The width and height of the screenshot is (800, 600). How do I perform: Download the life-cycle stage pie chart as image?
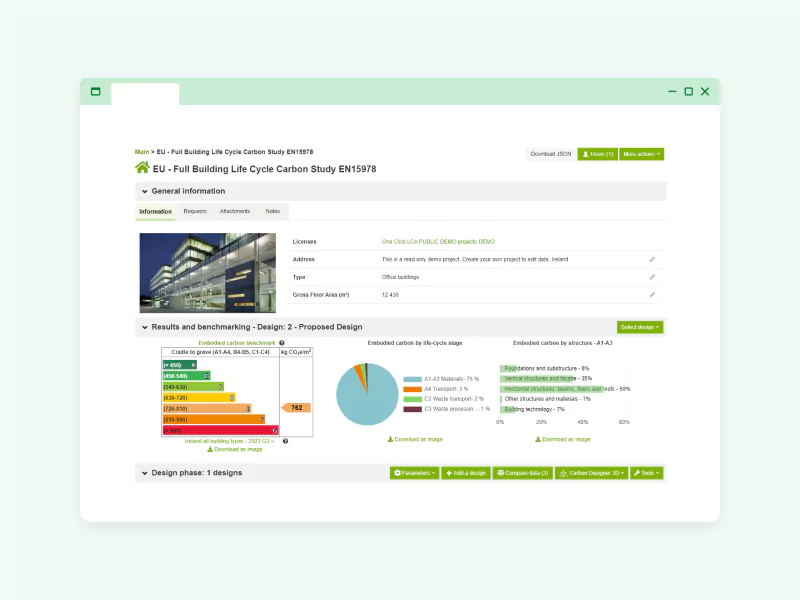415,439
